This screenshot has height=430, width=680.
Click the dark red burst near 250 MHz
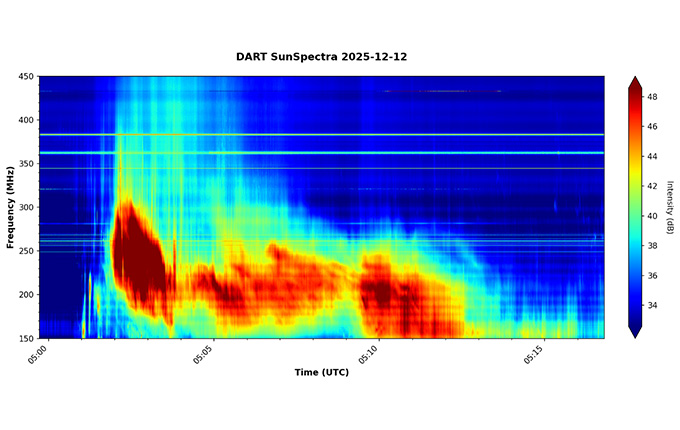tap(138, 255)
